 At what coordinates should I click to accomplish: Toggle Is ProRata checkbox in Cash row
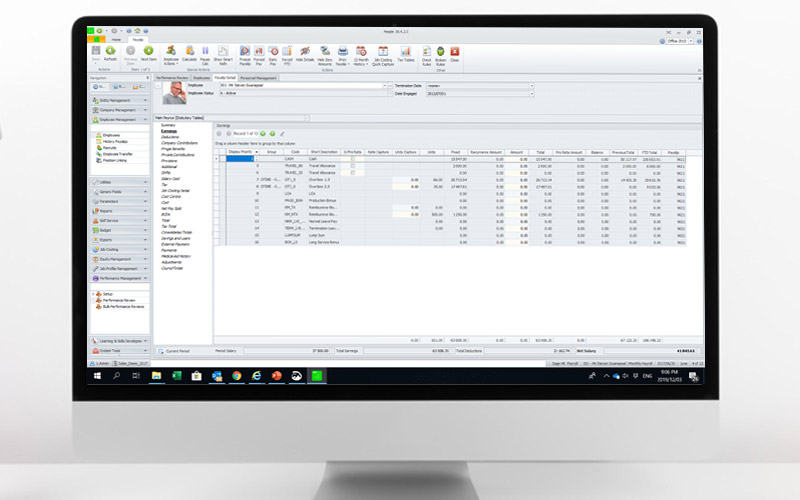[352, 158]
